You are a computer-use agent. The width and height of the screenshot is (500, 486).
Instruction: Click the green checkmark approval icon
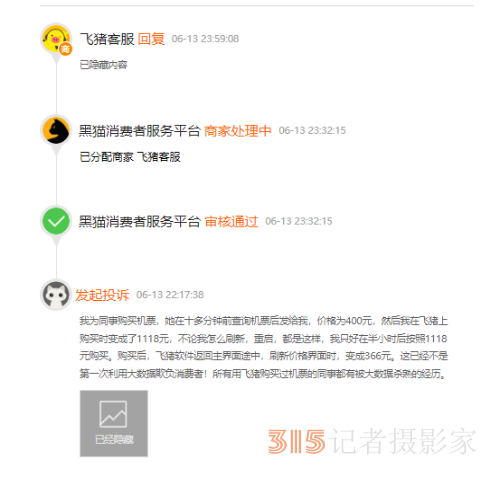point(56,221)
